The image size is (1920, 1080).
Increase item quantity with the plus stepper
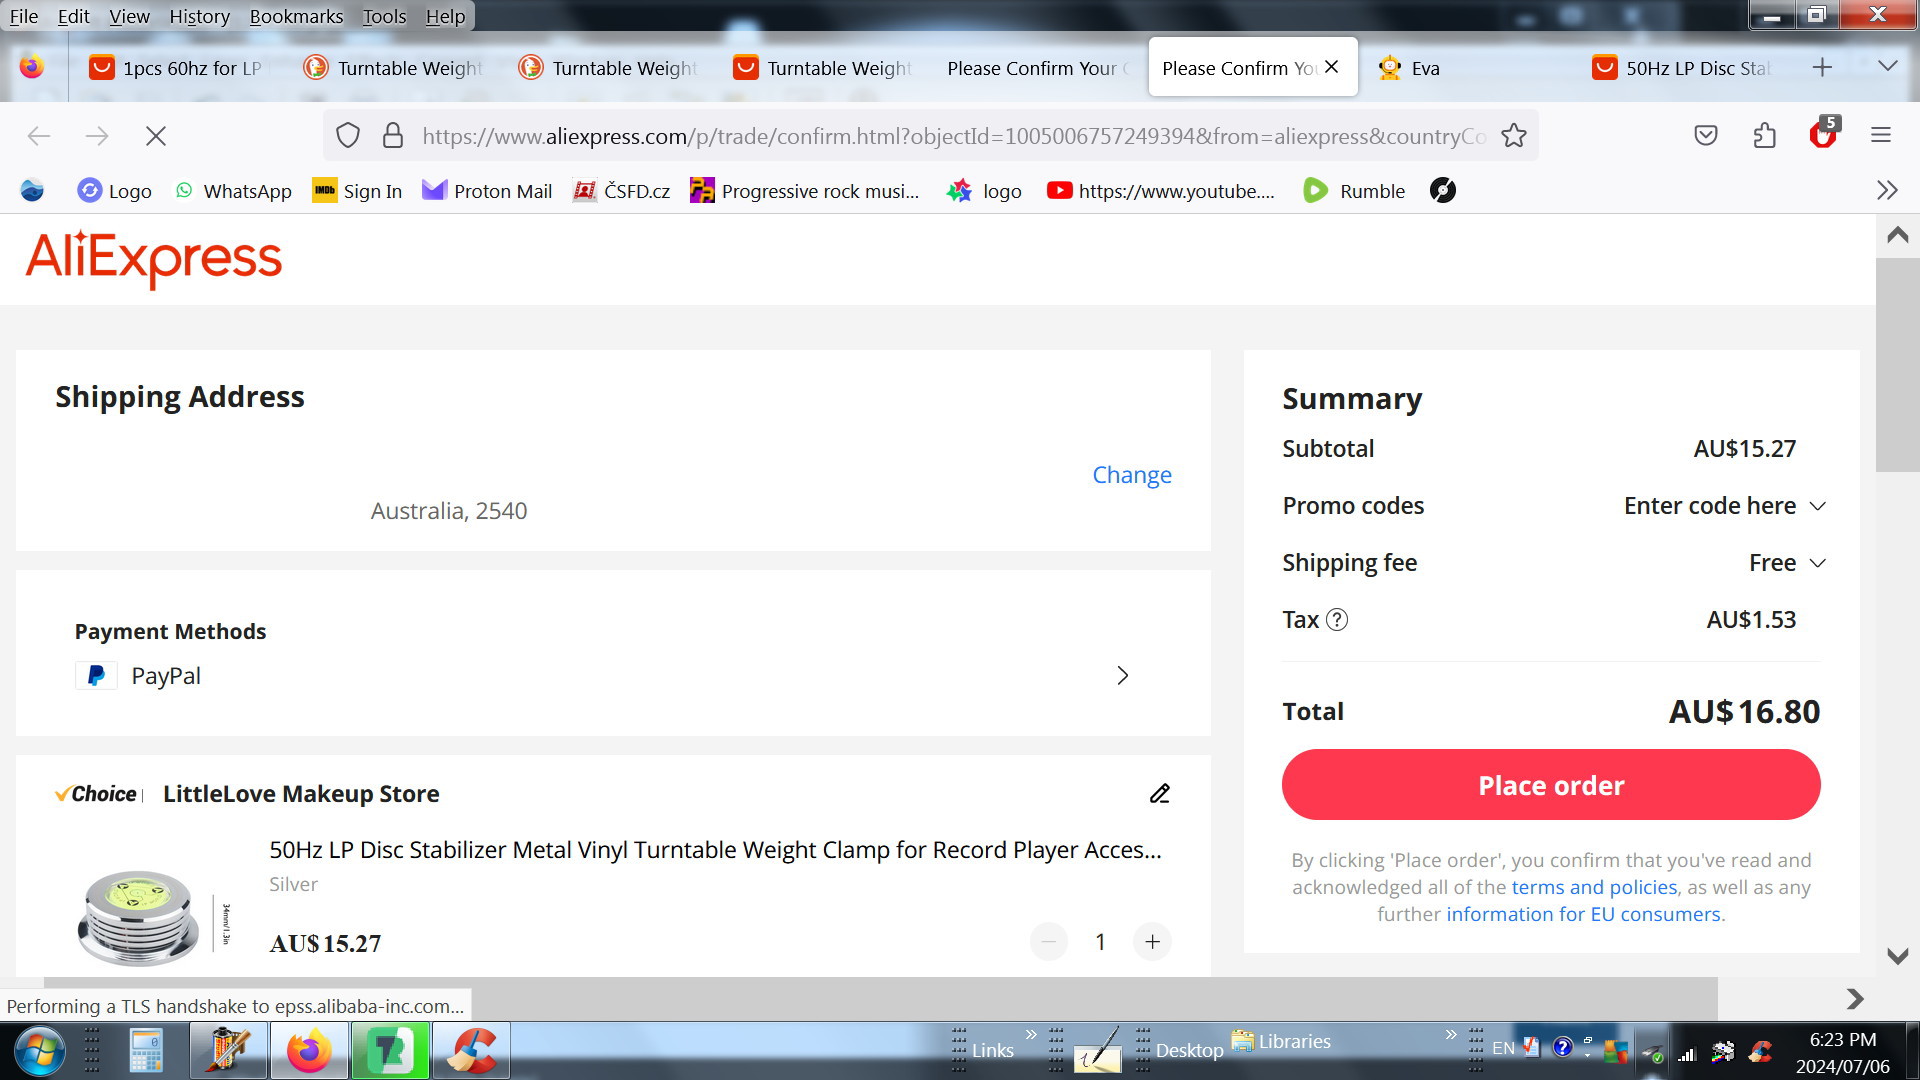[x=1152, y=941]
